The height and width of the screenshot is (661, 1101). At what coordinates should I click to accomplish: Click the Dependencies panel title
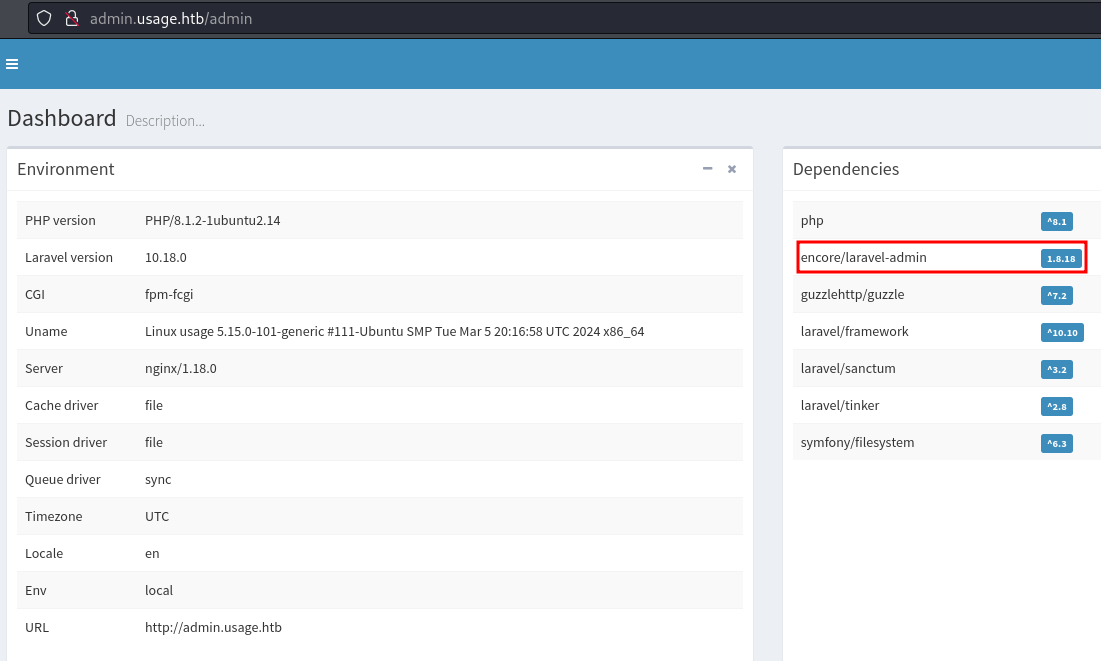(x=845, y=169)
